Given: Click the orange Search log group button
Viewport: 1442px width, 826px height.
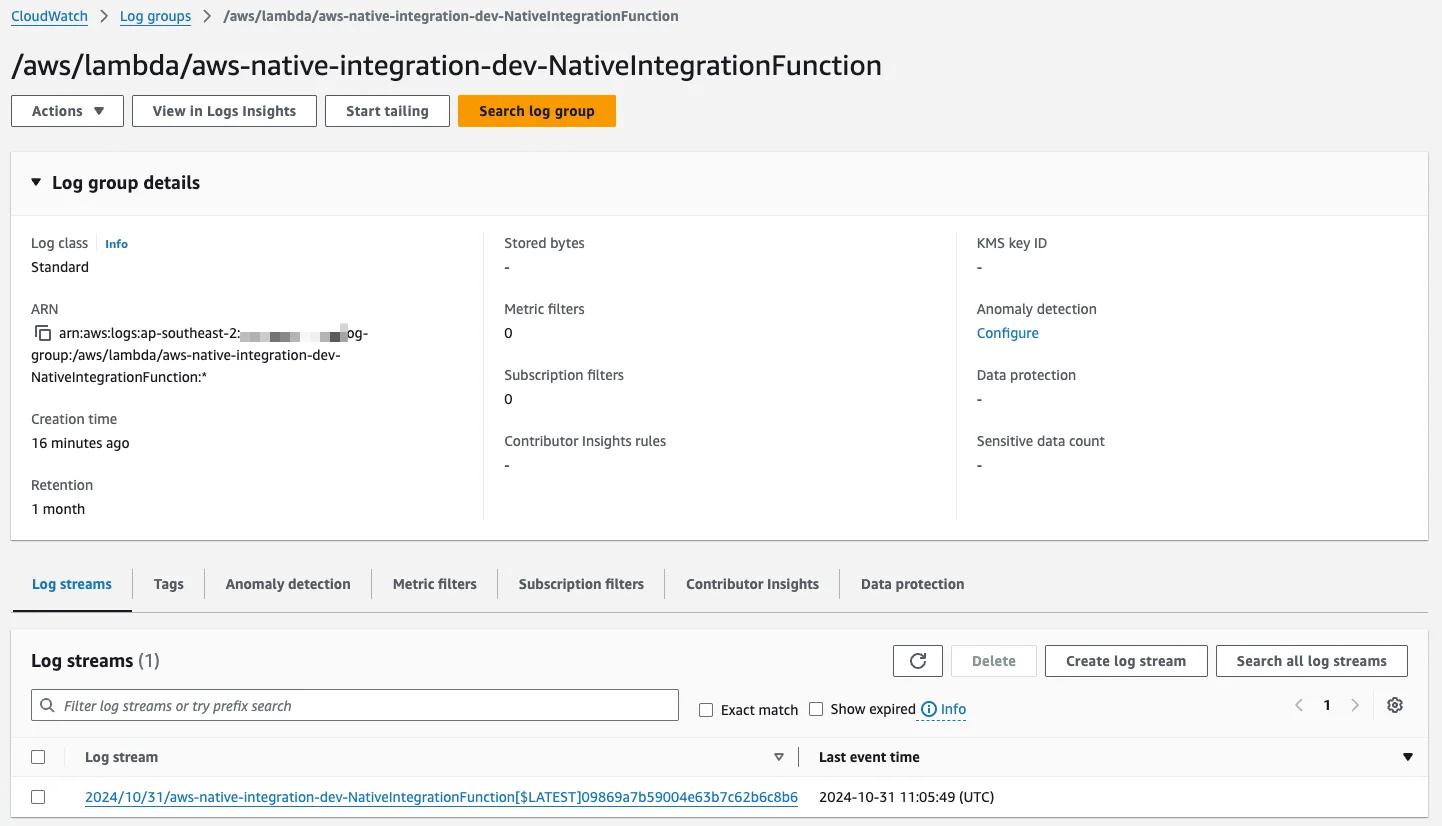Looking at the screenshot, I should point(537,111).
